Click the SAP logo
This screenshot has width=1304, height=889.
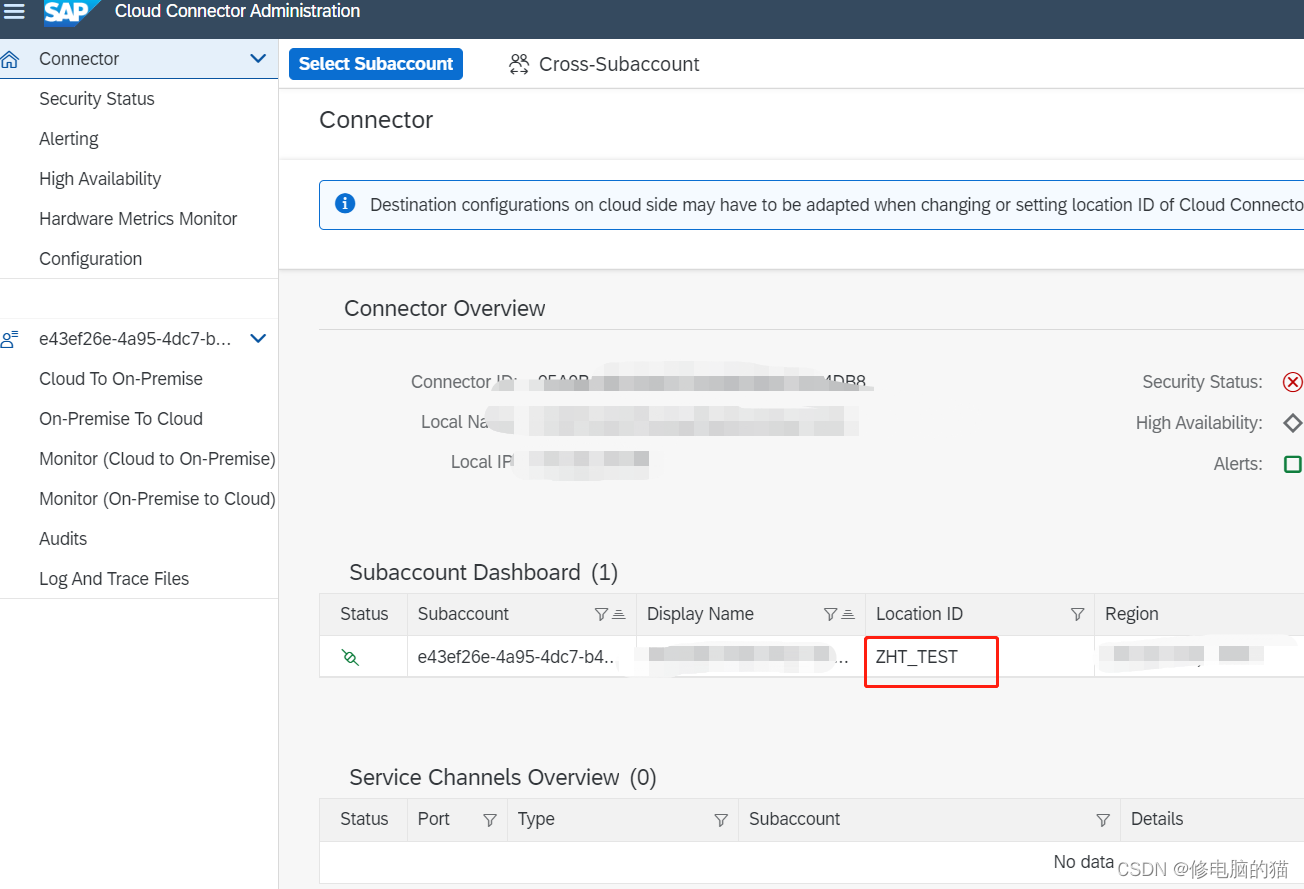[71, 12]
